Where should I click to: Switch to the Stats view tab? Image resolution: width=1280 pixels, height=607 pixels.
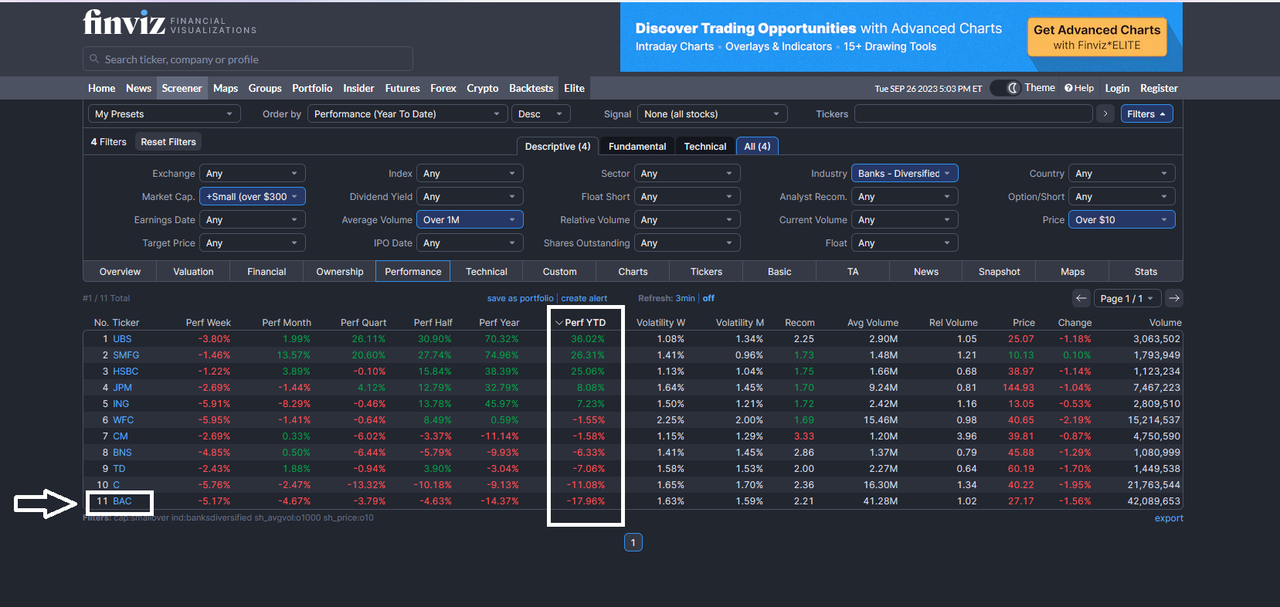(1146, 271)
